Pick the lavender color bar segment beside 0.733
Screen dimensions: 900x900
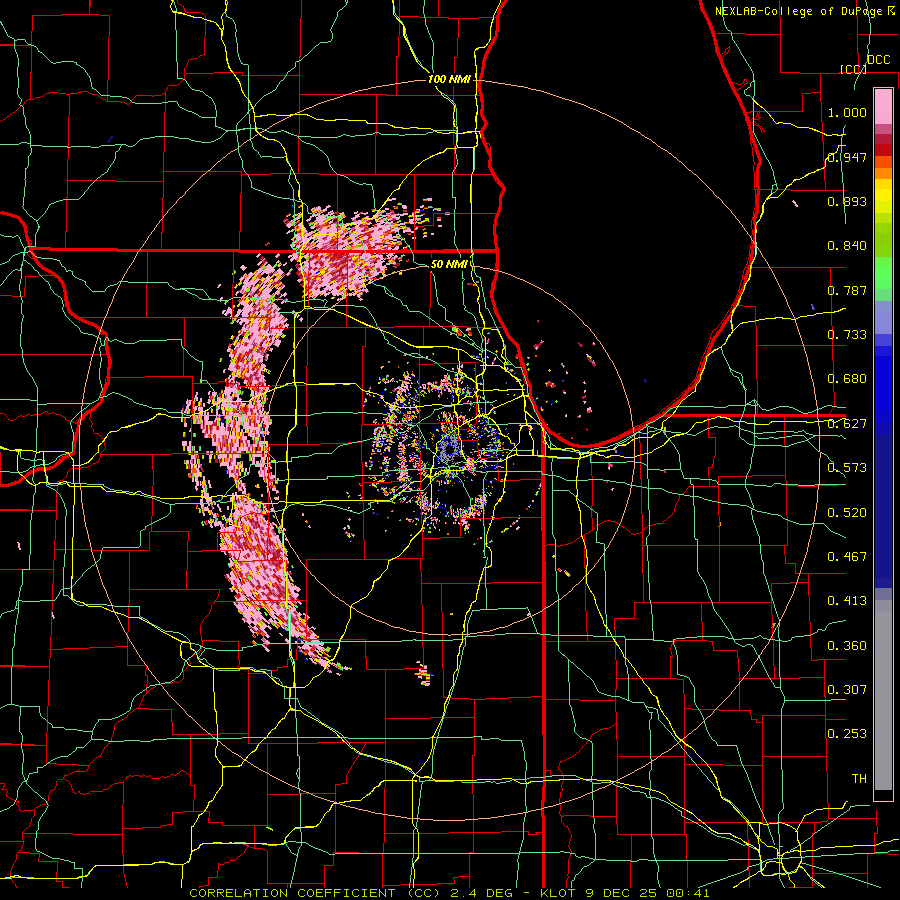[x=883, y=319]
